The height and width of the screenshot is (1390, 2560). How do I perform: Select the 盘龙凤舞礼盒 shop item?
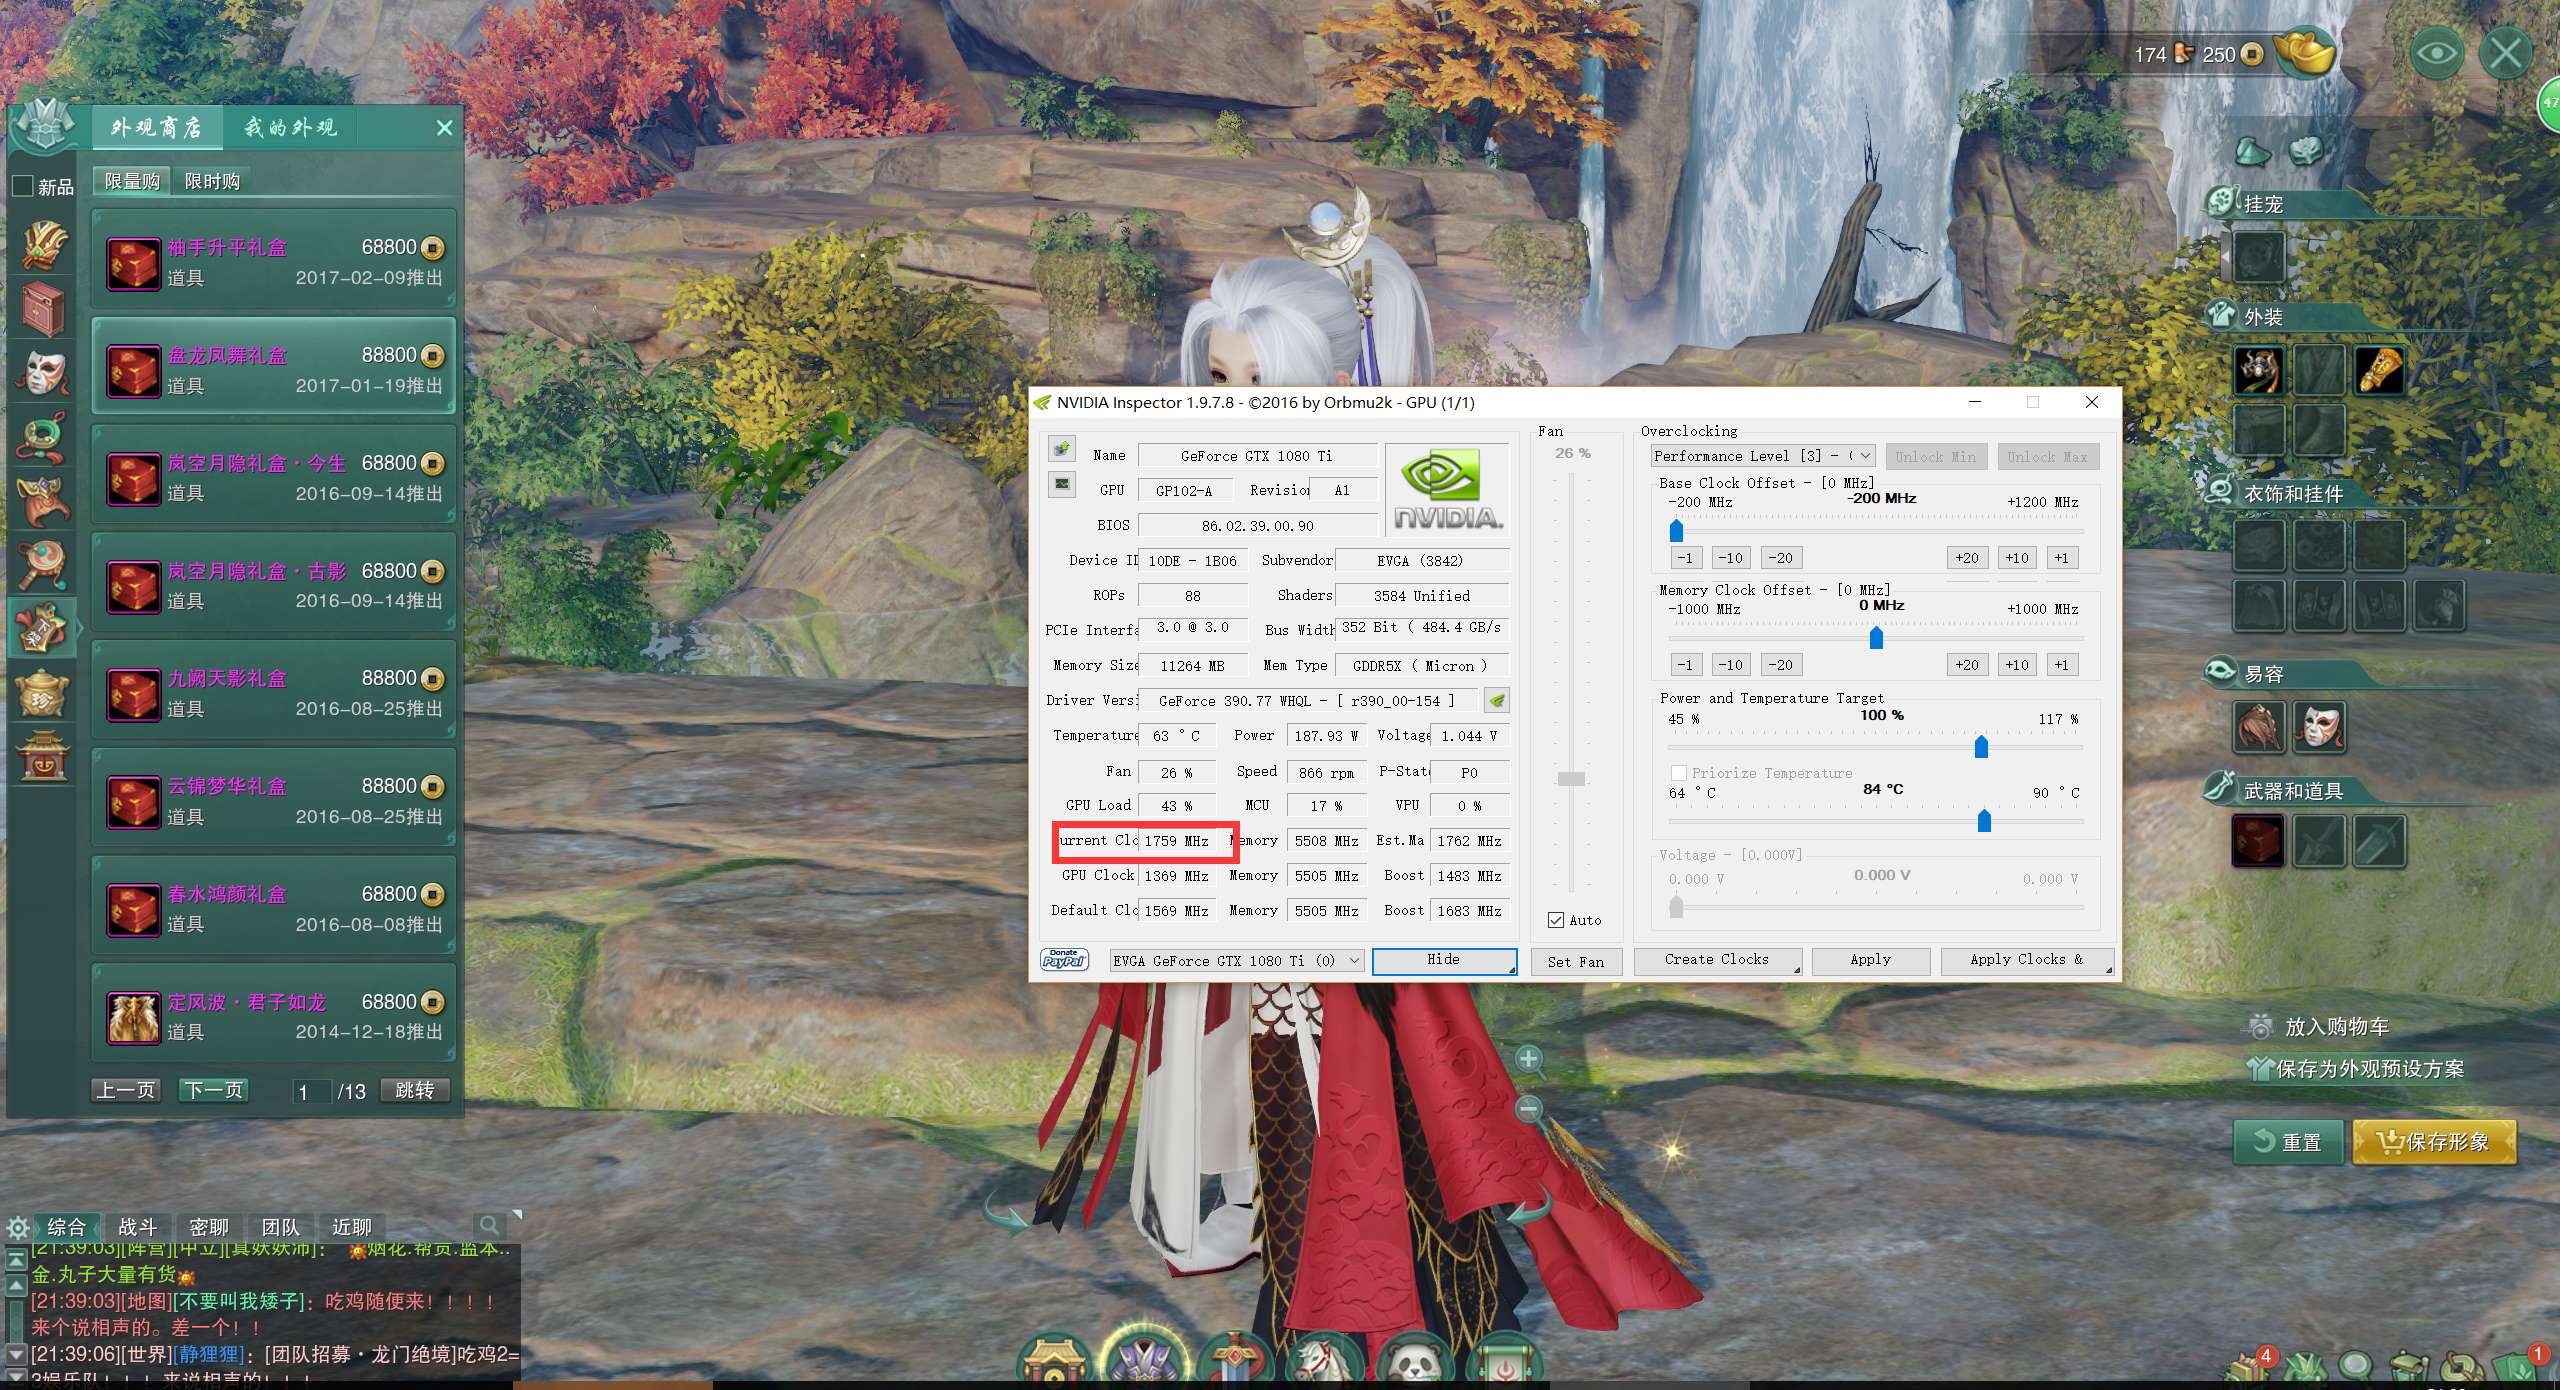pyautogui.click(x=274, y=366)
